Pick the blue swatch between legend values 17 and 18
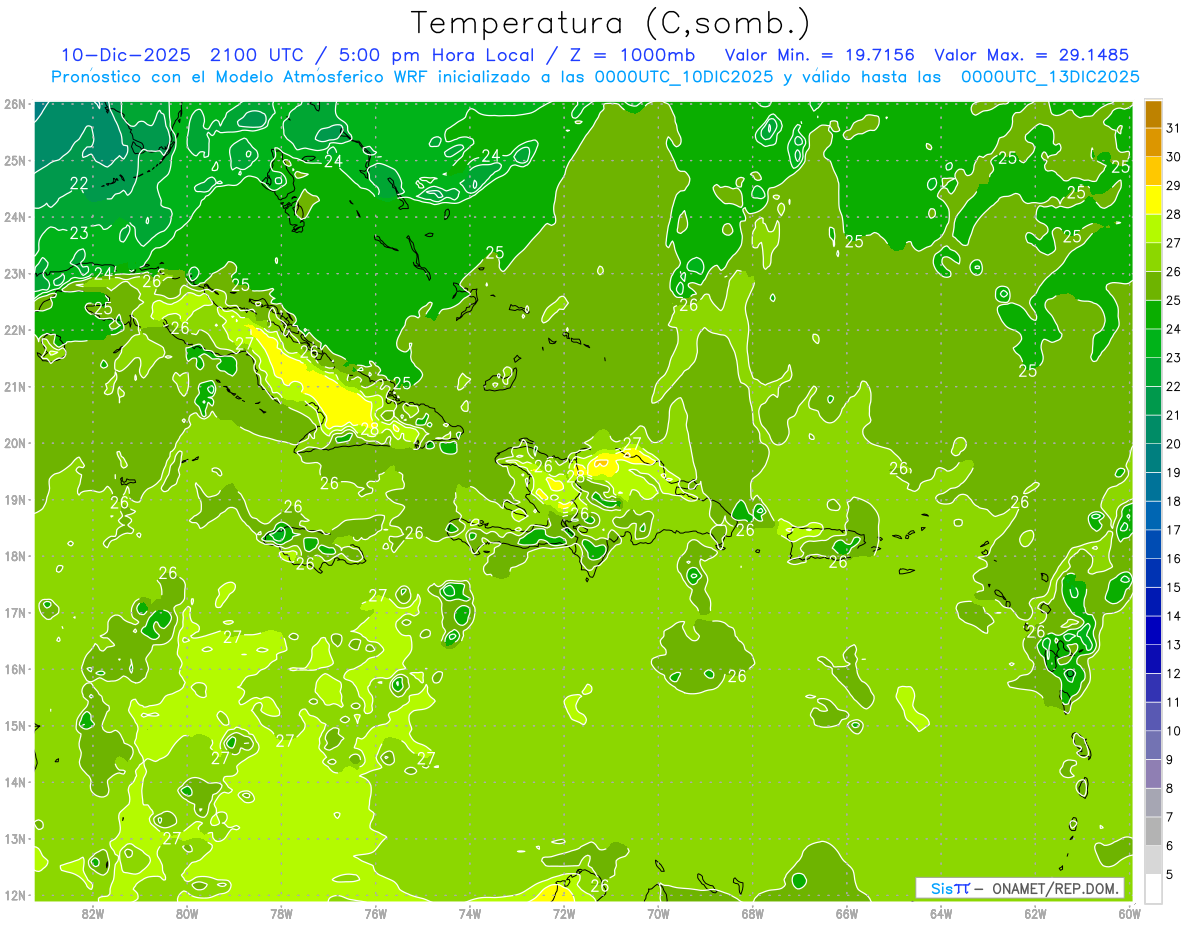The width and height of the screenshot is (1200, 927). coord(1153,515)
